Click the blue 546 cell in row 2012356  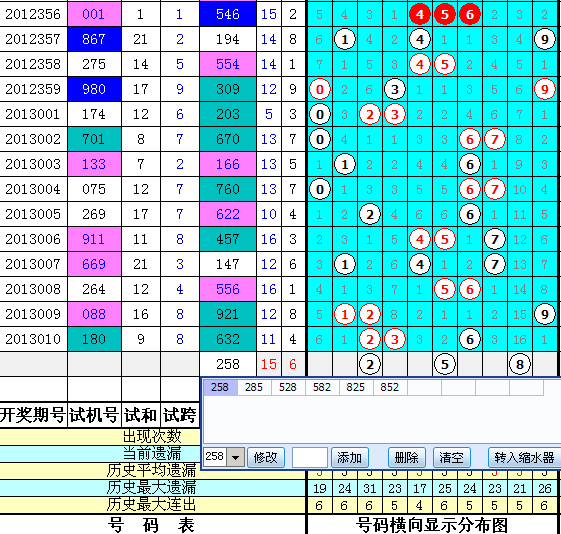[x=228, y=14]
